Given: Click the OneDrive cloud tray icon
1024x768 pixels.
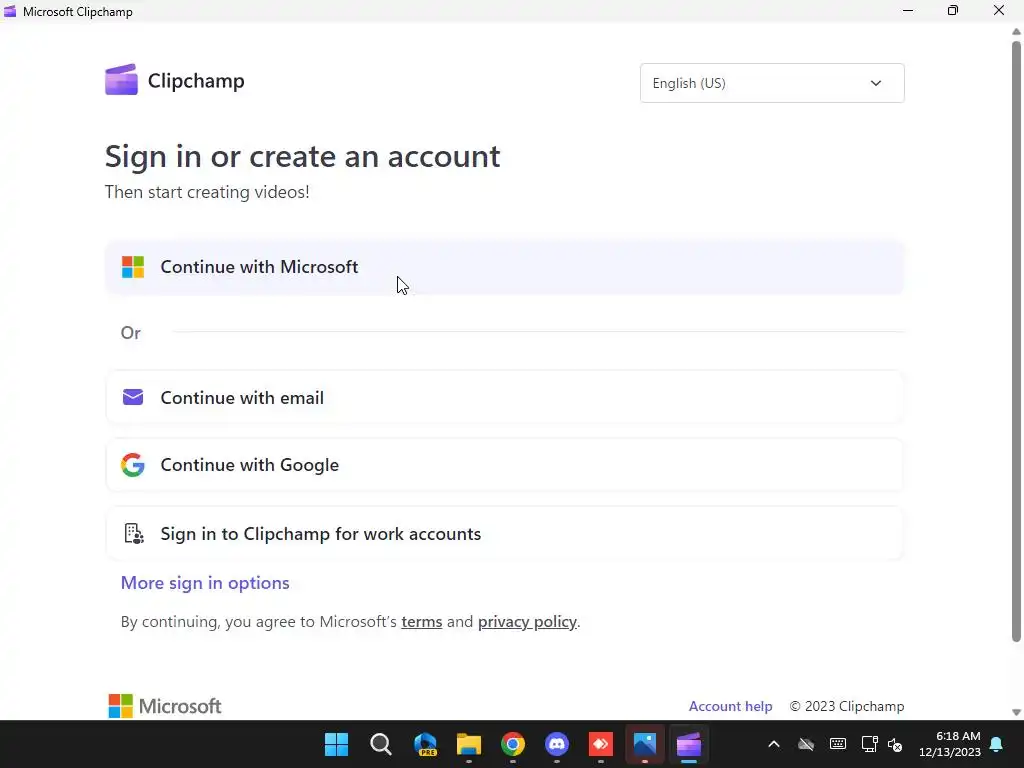Looking at the screenshot, I should [x=806, y=744].
